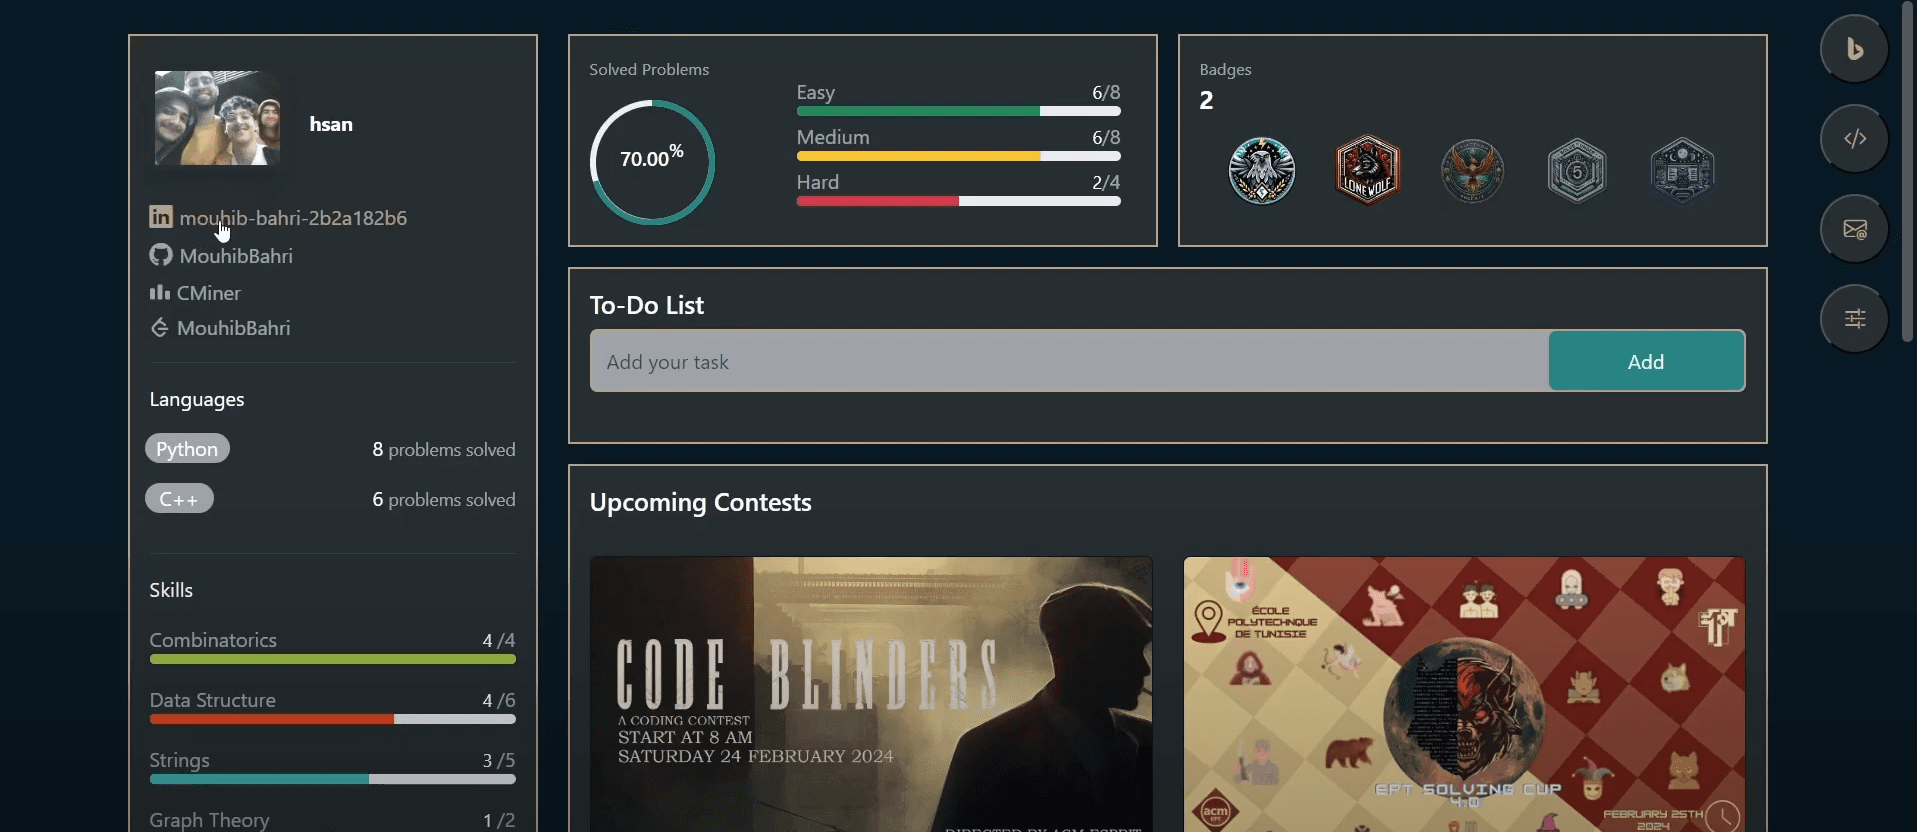
Task: Click the Medium difficulty label
Action: [x=833, y=137]
